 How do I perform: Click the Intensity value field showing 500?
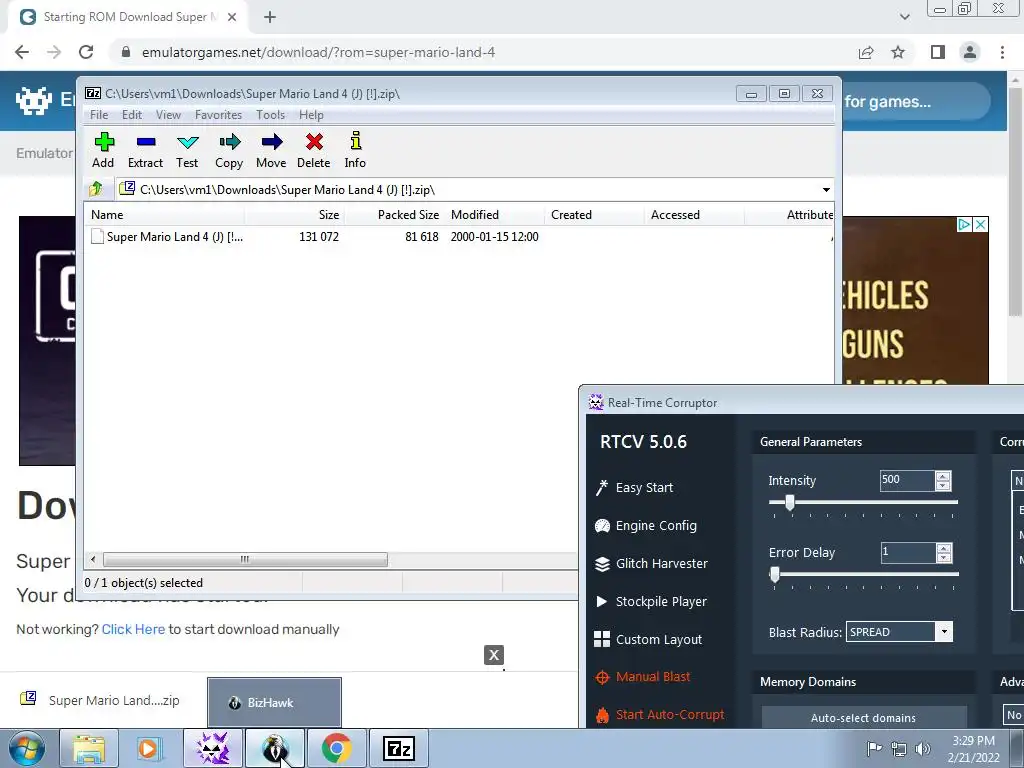point(908,480)
